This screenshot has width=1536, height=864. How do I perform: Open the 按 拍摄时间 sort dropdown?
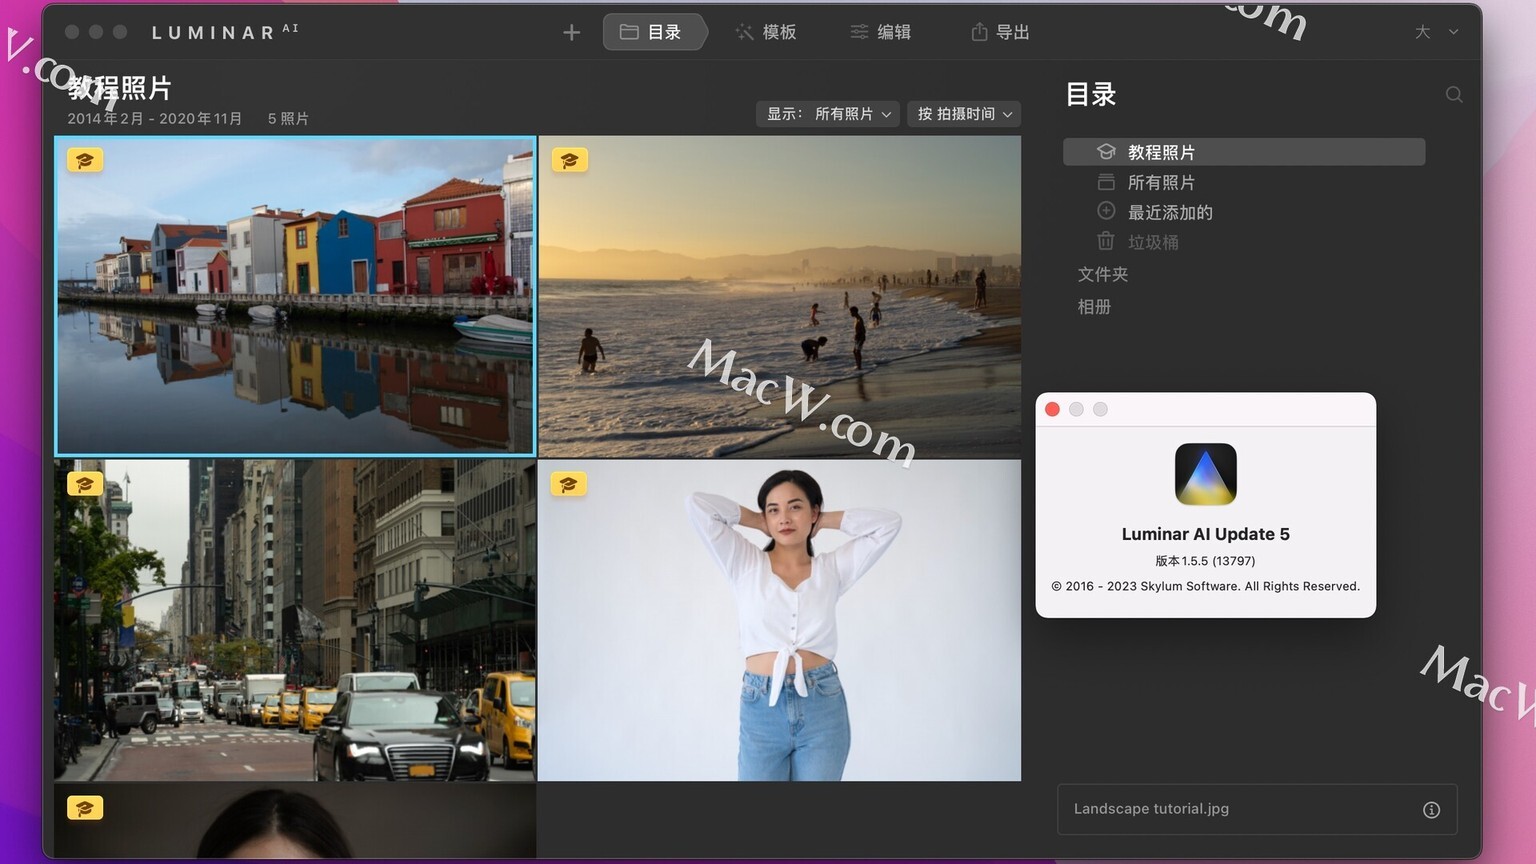(964, 114)
